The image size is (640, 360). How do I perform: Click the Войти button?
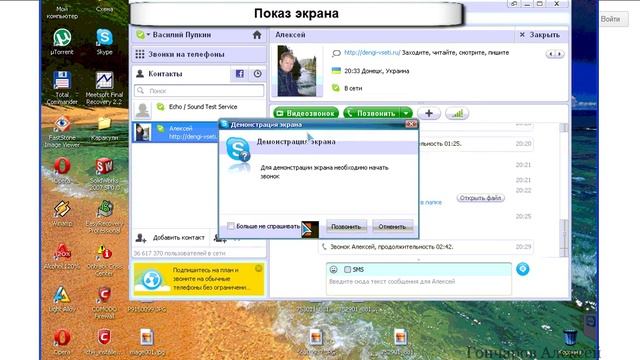tap(611, 19)
